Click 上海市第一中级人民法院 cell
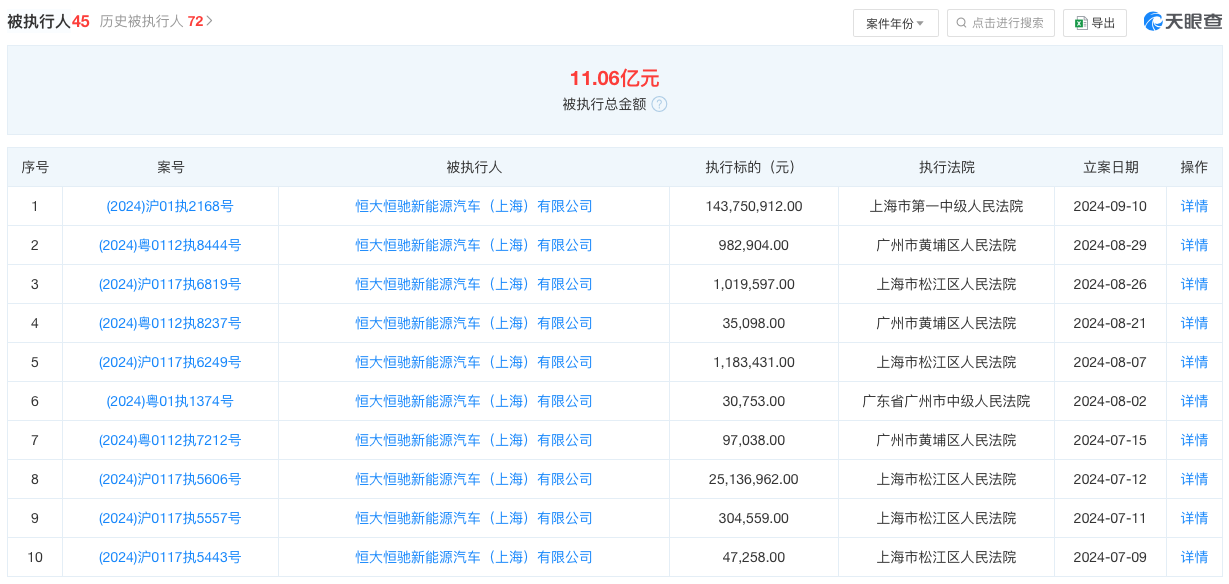The height and width of the screenshot is (584, 1229). pos(946,206)
